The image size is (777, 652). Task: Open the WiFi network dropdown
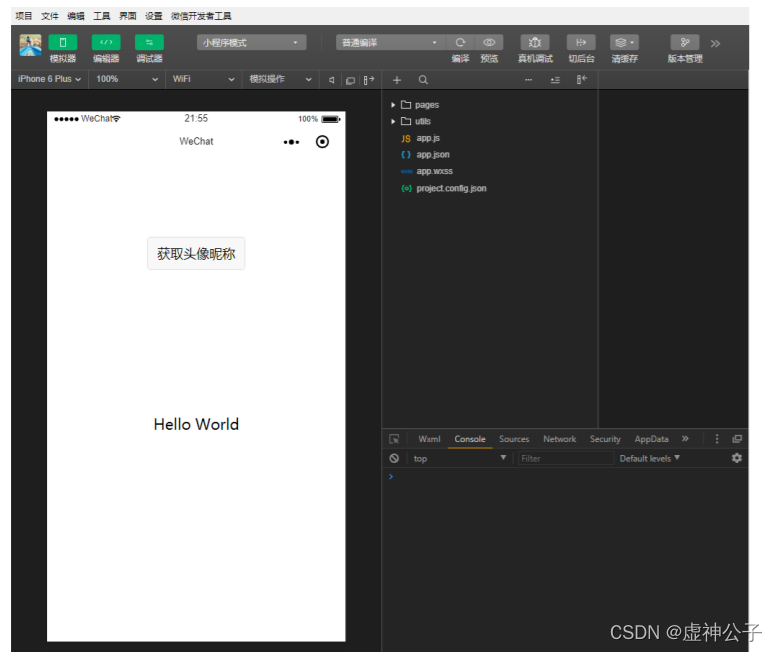coord(203,79)
